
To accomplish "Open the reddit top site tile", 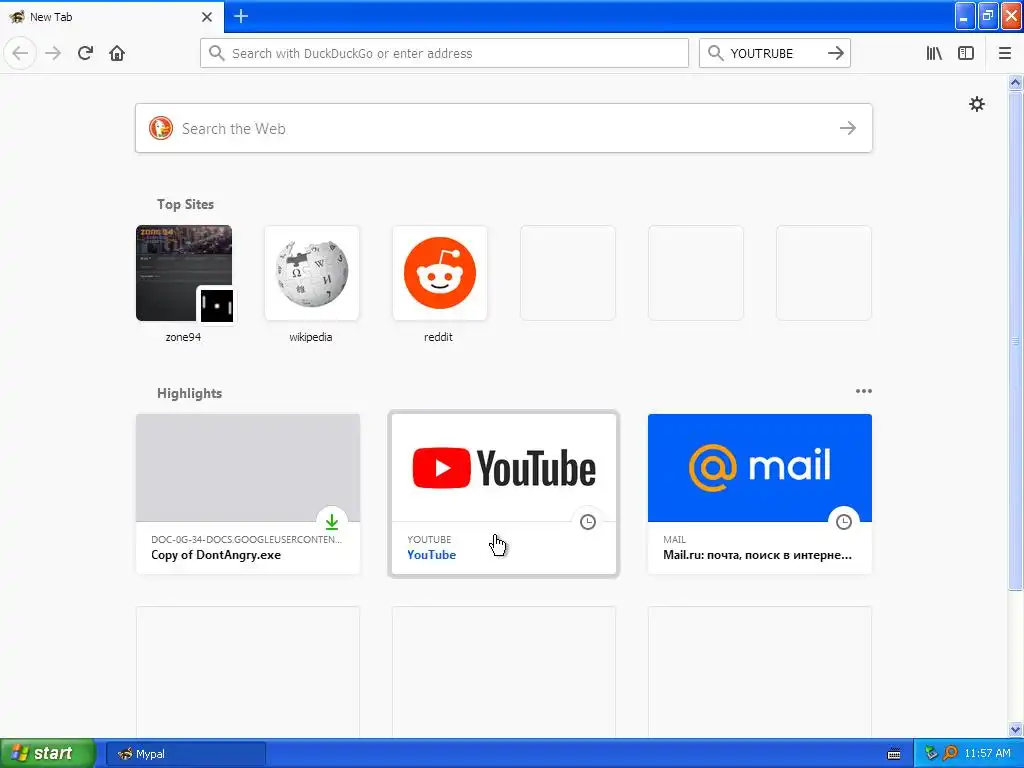I will point(439,283).
